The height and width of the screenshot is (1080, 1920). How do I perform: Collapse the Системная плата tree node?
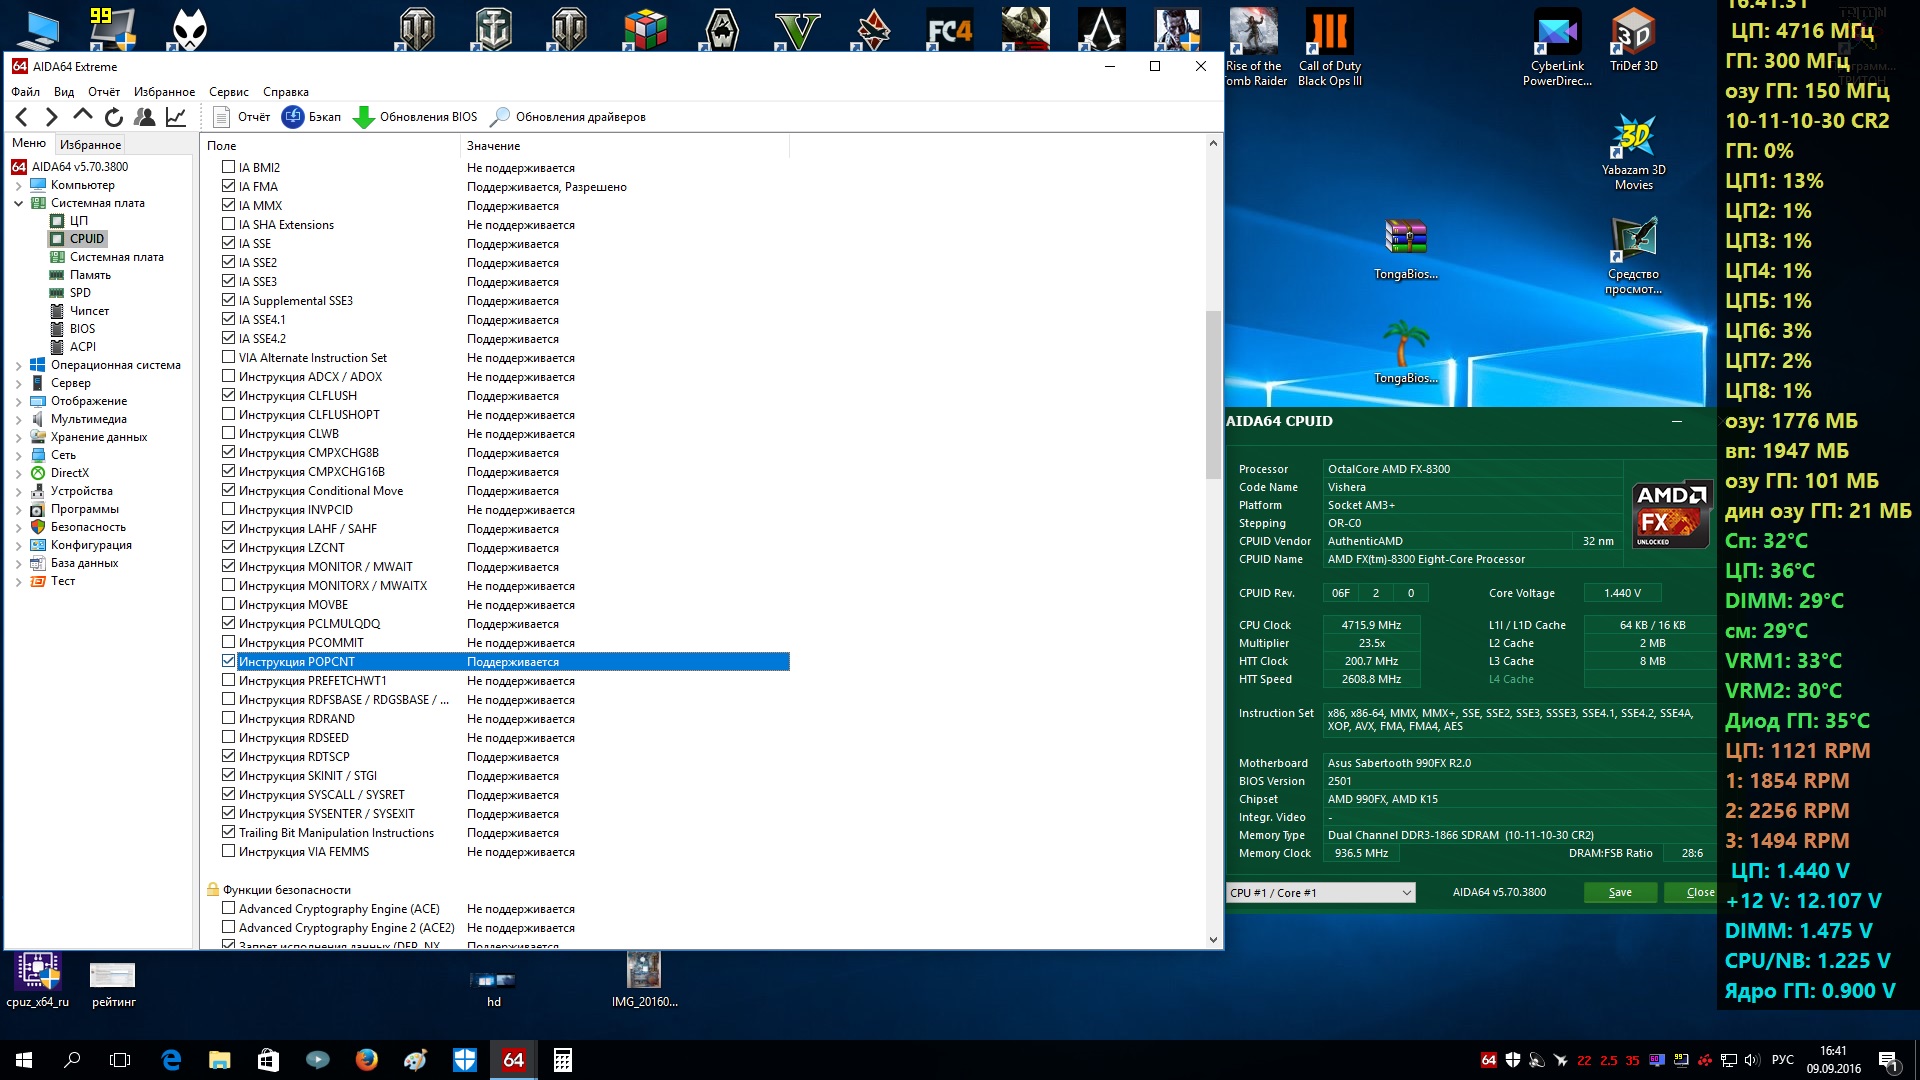coord(18,203)
